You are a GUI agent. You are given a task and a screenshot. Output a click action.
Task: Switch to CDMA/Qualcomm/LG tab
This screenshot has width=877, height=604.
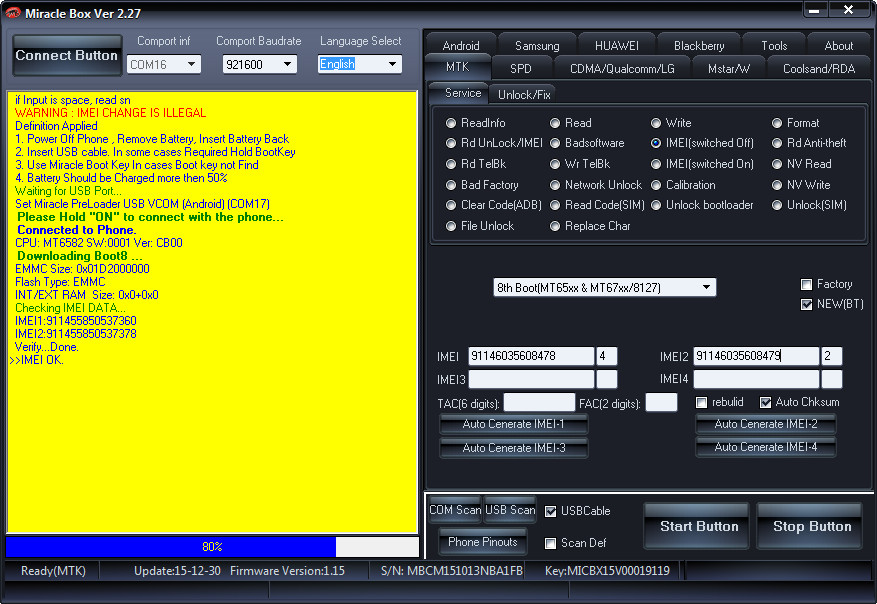[x=622, y=69]
